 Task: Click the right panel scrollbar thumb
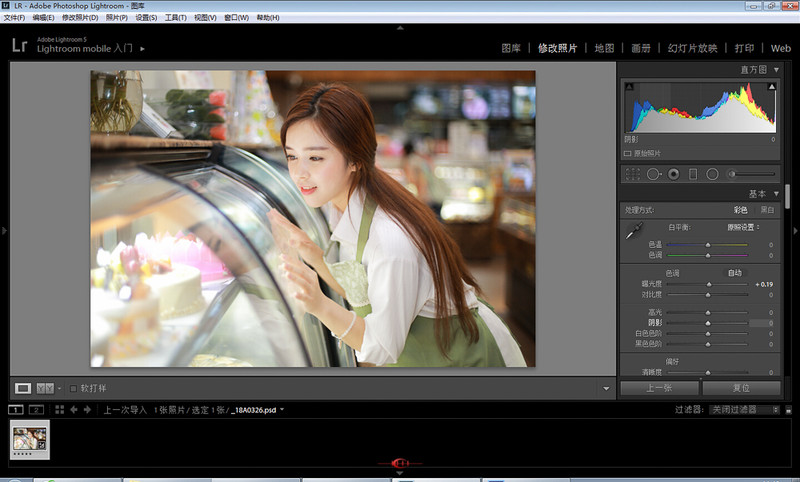point(787,196)
